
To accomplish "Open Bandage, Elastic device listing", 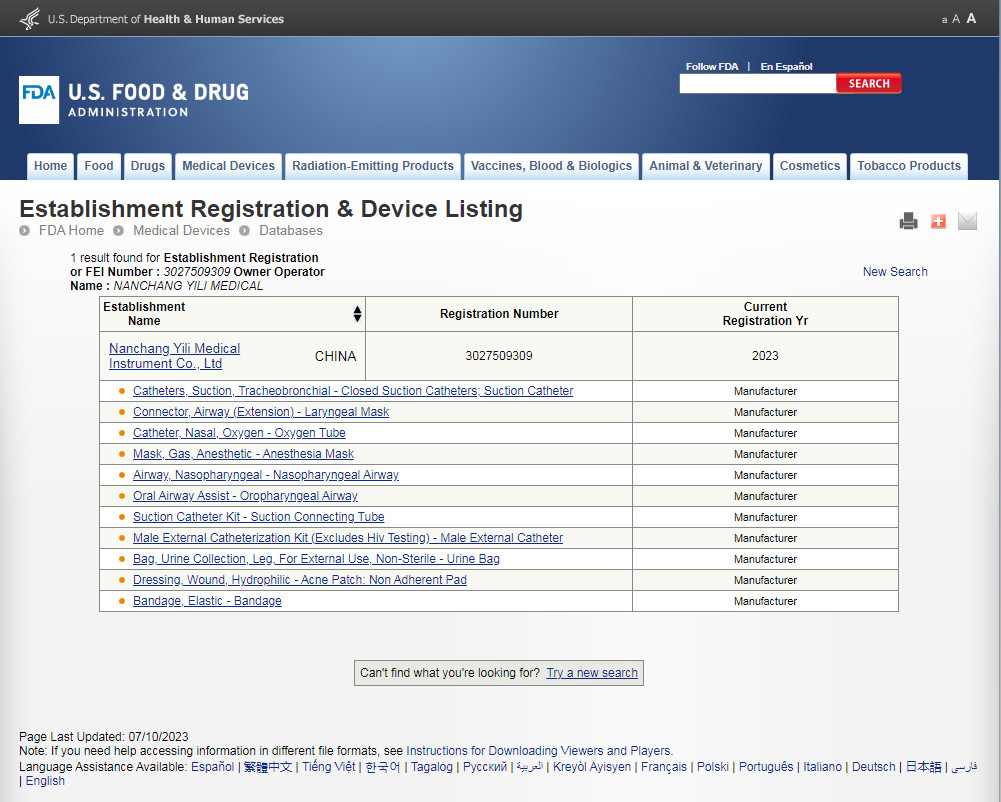I will click(x=207, y=601).
